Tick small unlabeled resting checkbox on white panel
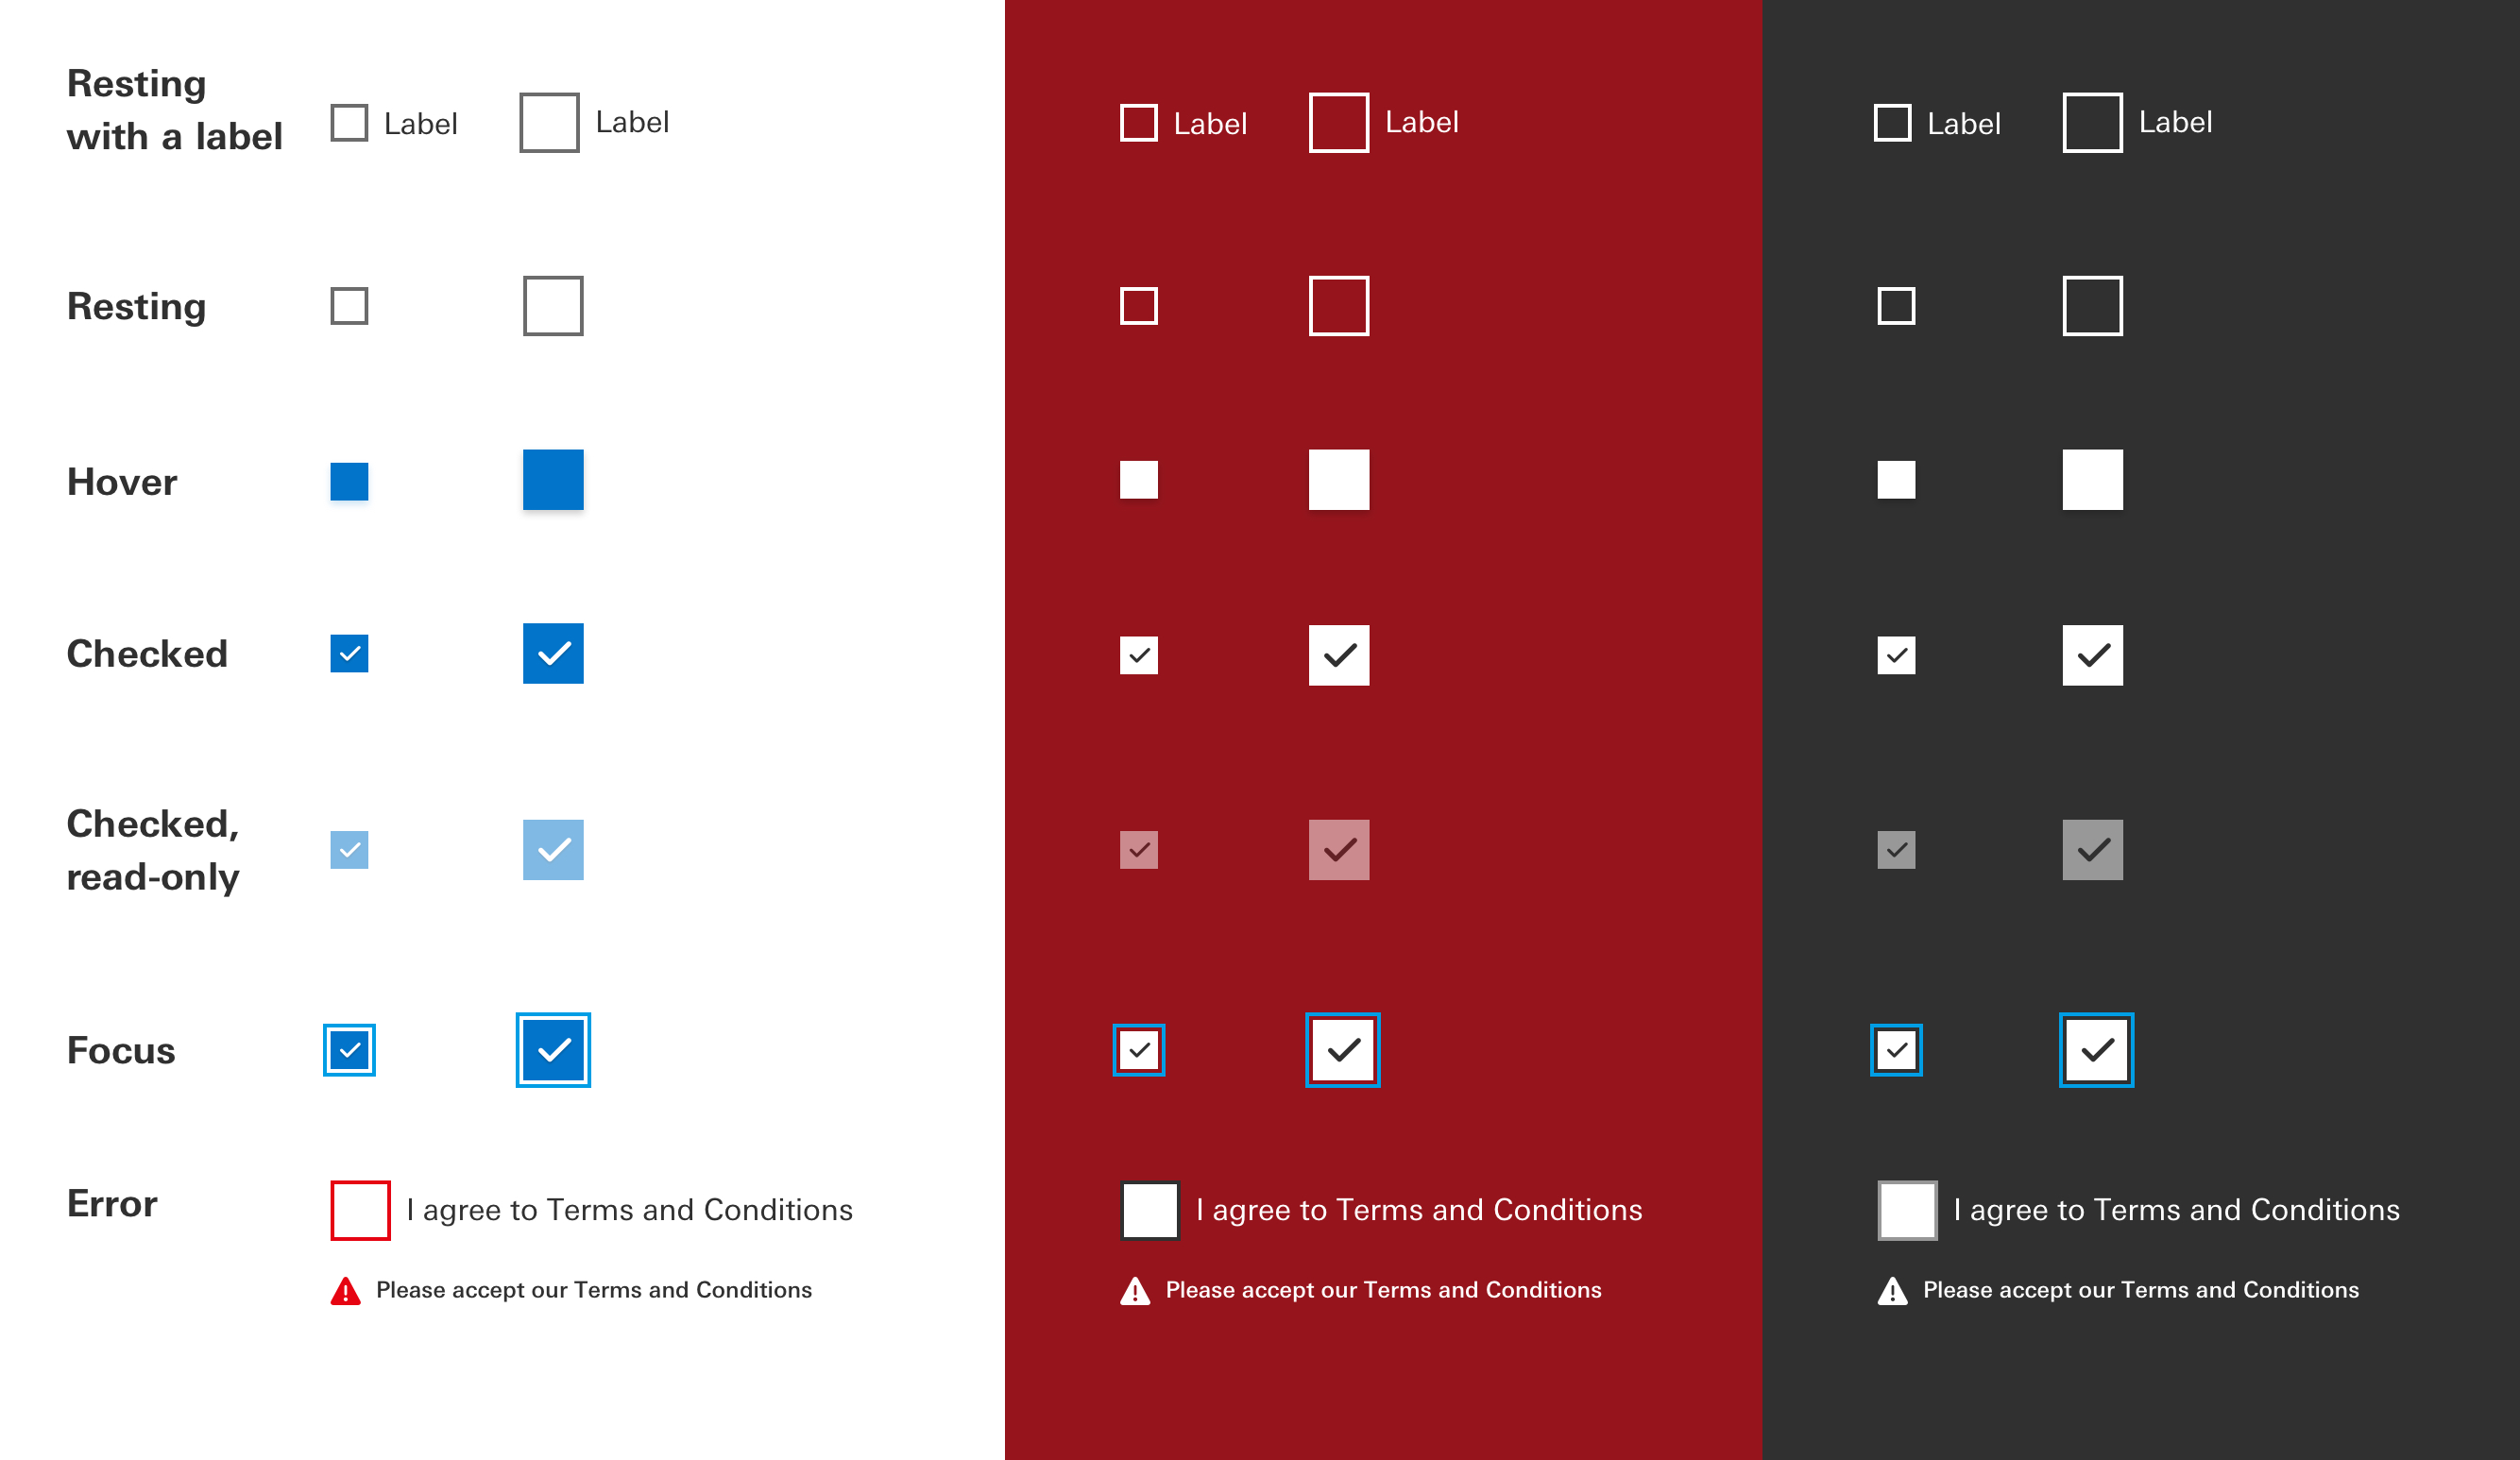Image resolution: width=2520 pixels, height=1460 pixels. pos(349,306)
